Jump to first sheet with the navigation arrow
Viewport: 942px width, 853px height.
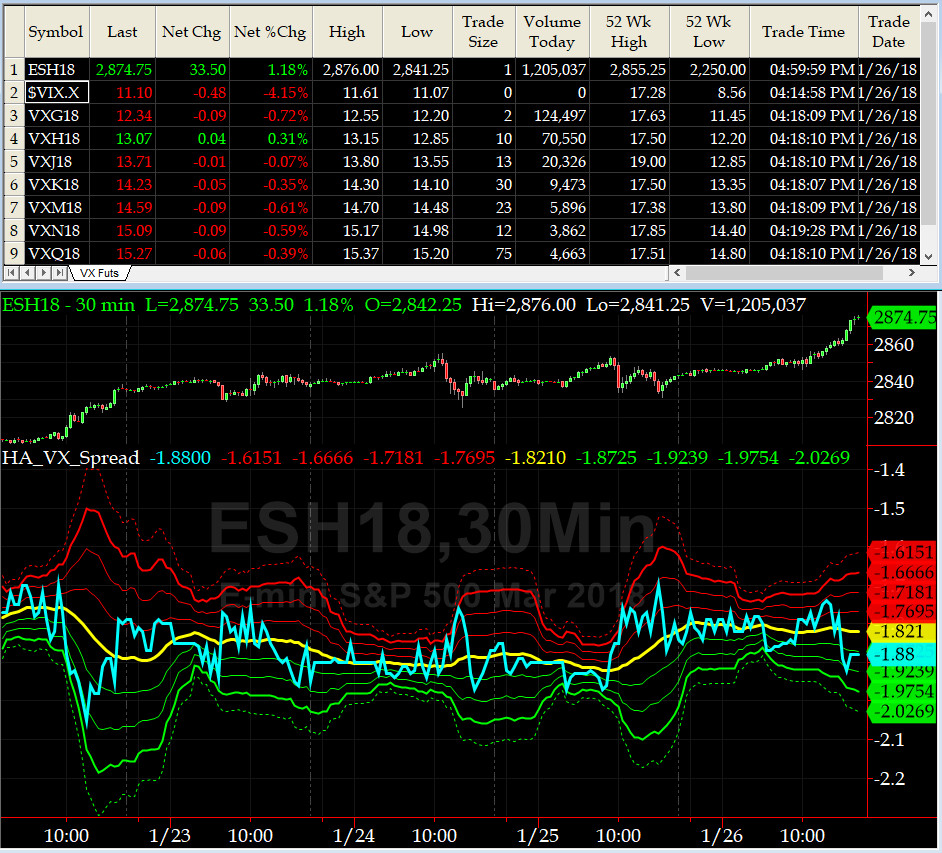click(11, 273)
